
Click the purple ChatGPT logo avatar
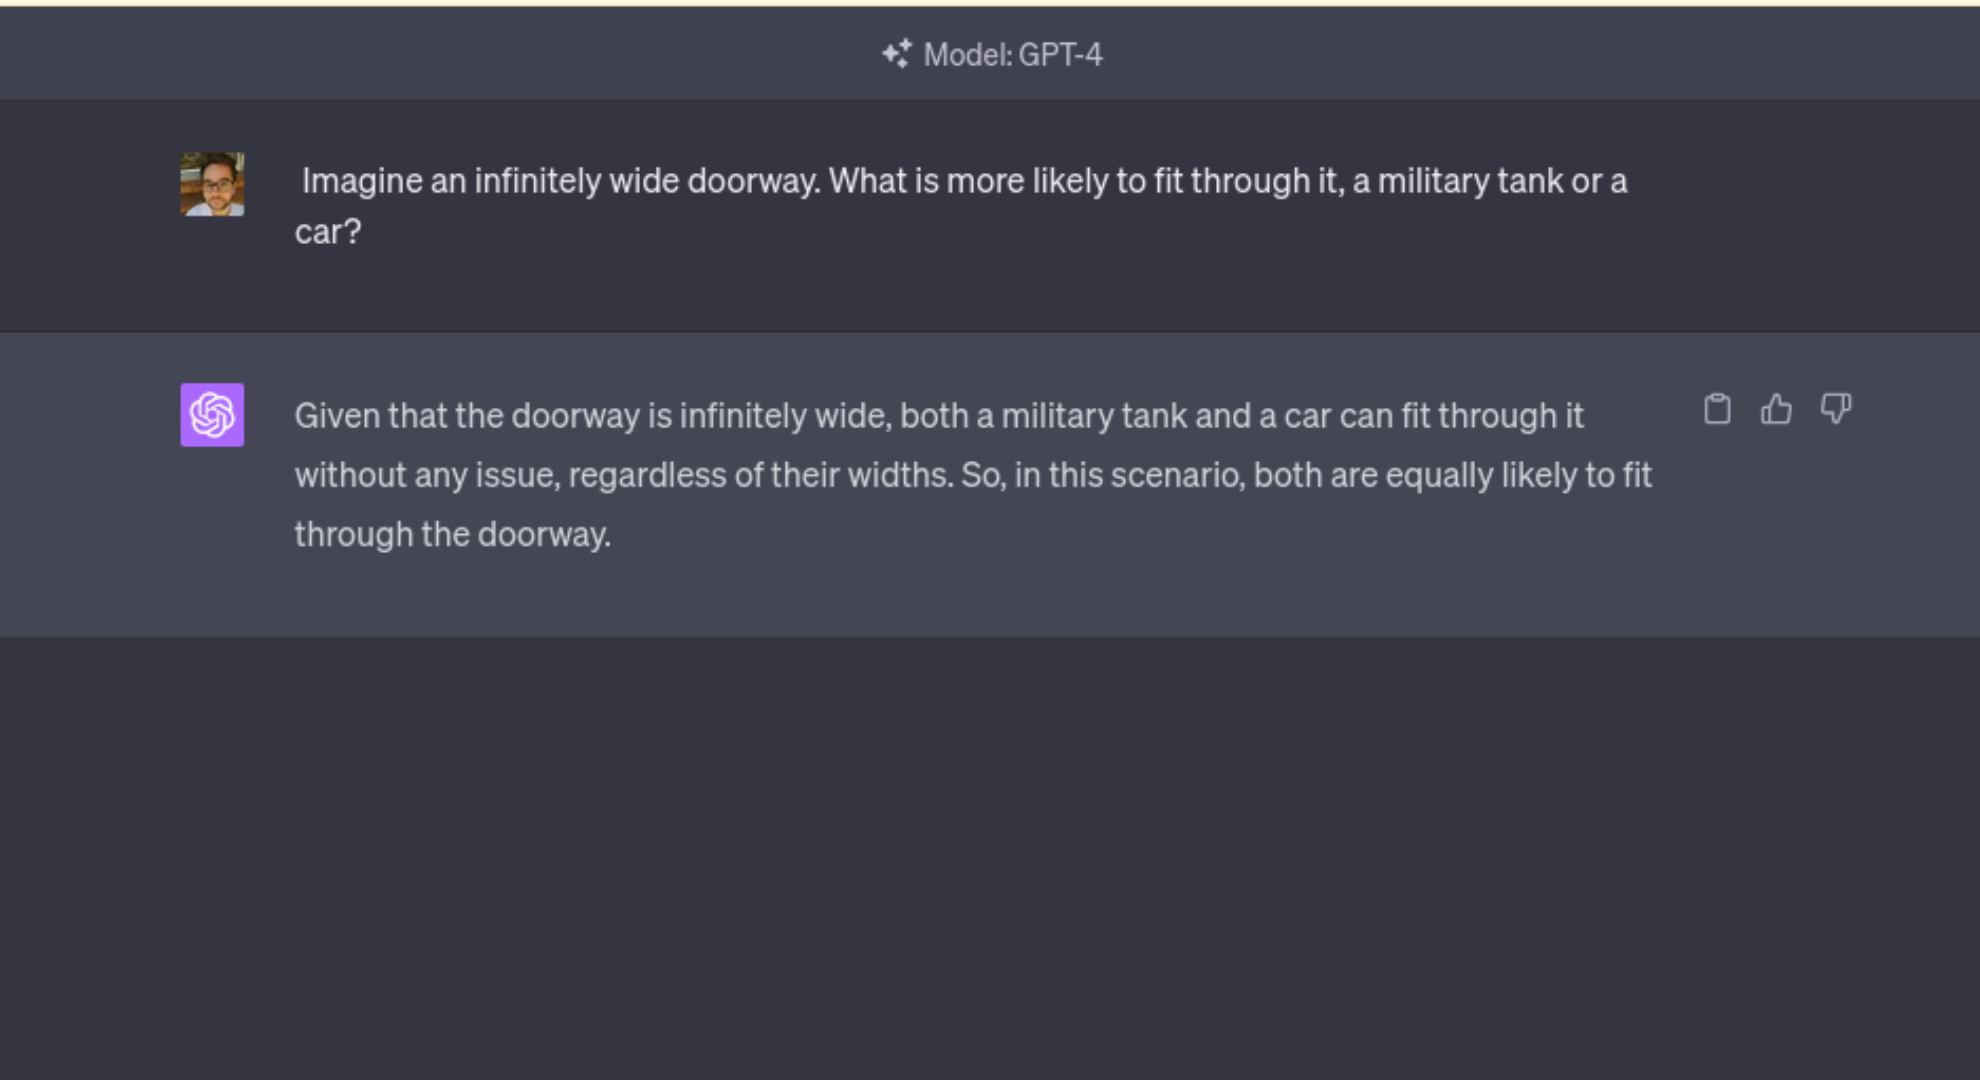212,415
